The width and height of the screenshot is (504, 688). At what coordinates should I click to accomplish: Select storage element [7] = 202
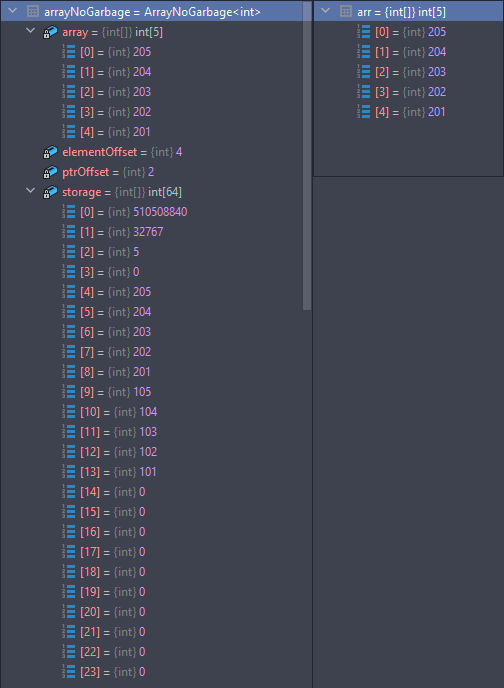click(152, 352)
